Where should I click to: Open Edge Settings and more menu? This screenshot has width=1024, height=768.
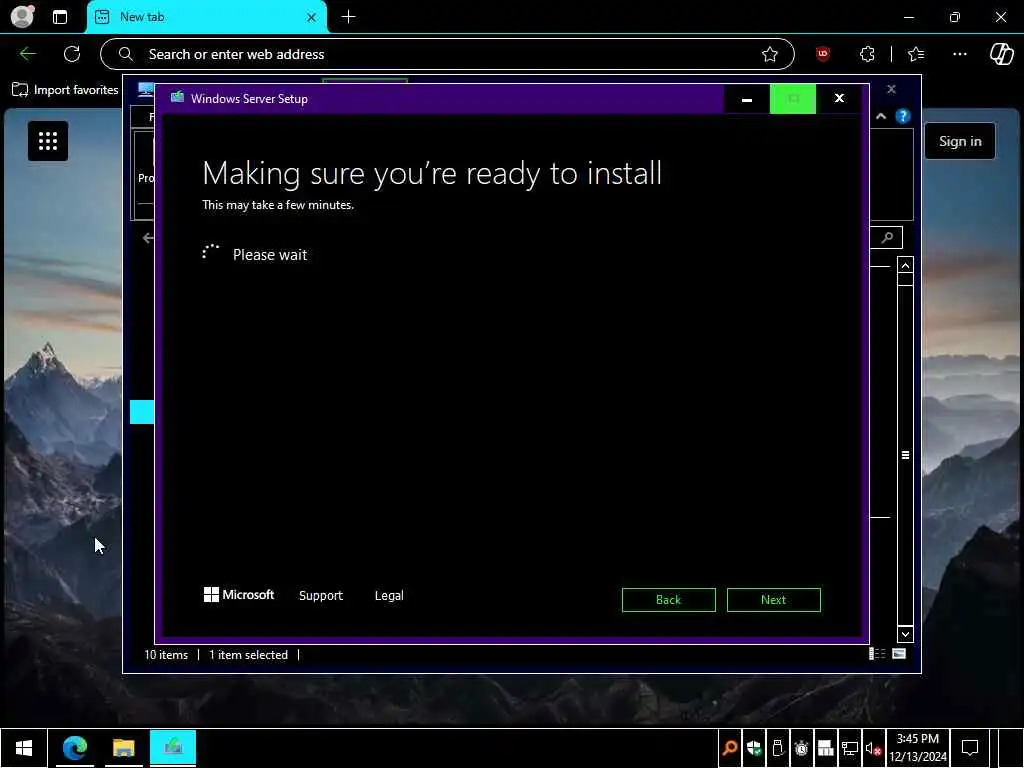[959, 54]
